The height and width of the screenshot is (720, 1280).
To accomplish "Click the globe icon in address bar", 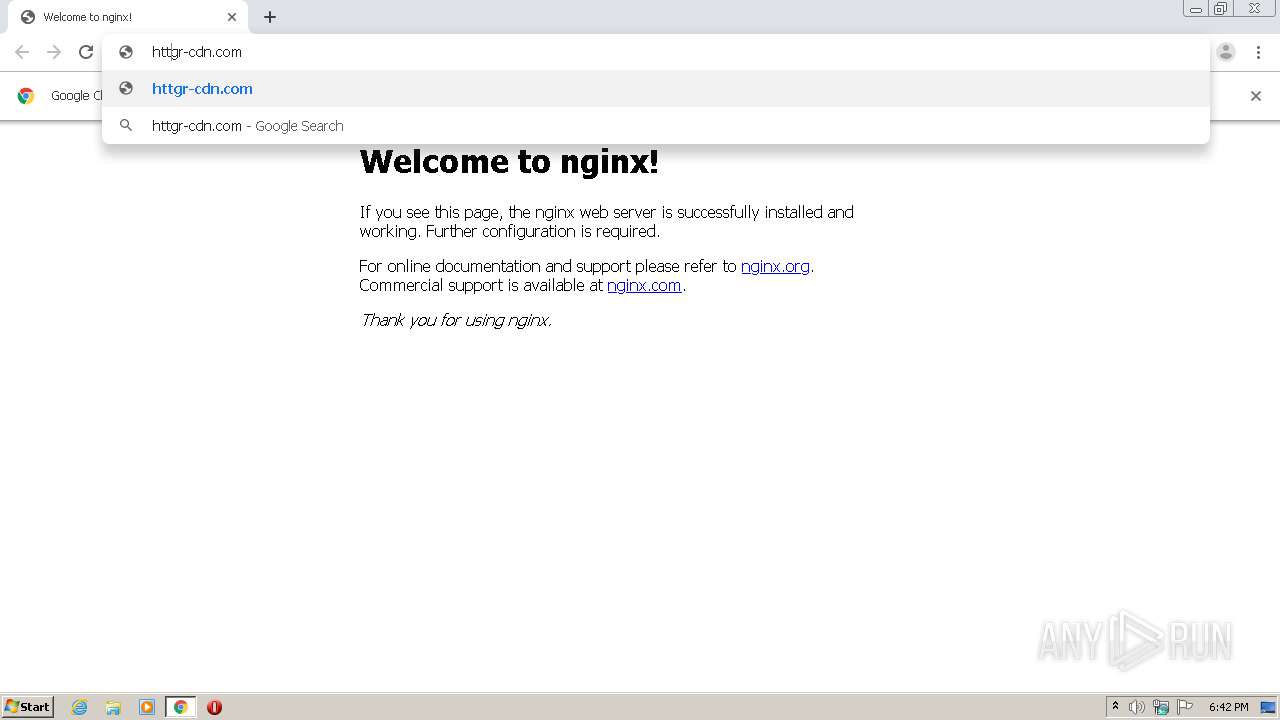I will click(x=126, y=52).
